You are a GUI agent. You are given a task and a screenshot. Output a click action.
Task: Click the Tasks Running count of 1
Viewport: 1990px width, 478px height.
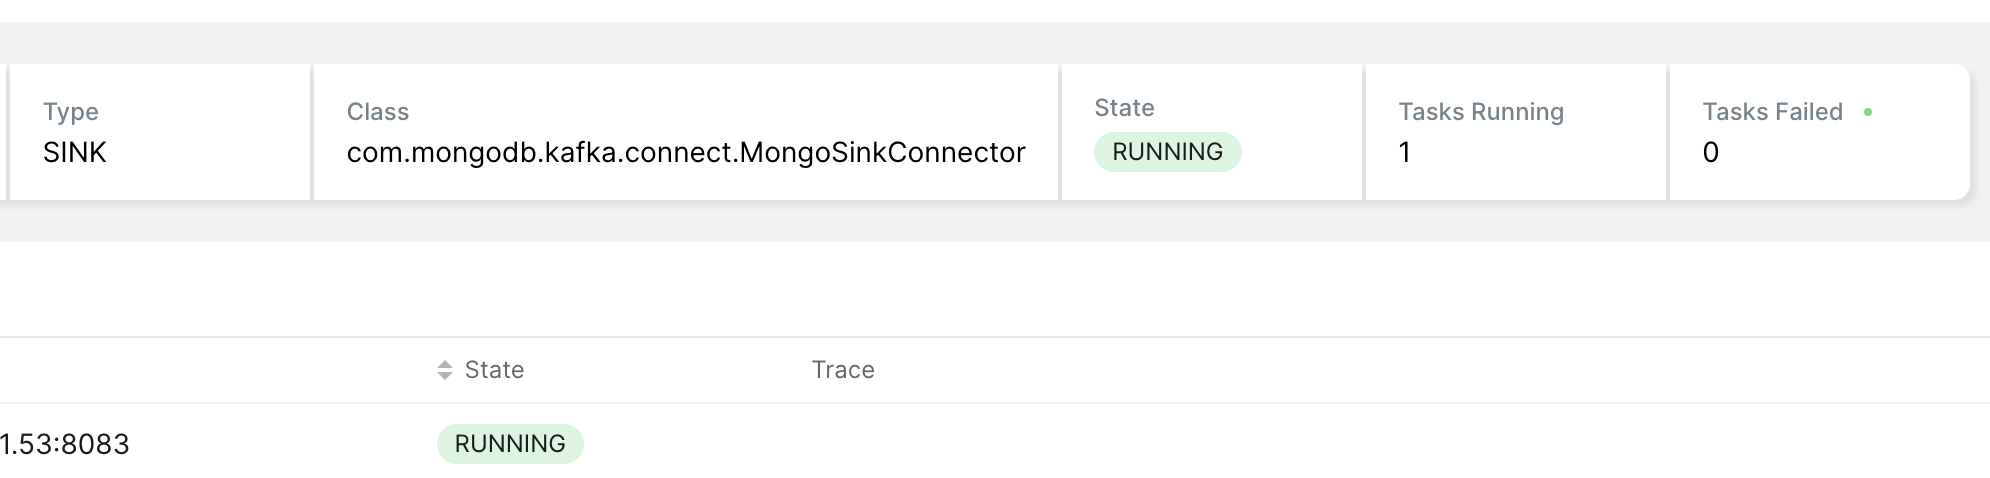coord(1405,152)
